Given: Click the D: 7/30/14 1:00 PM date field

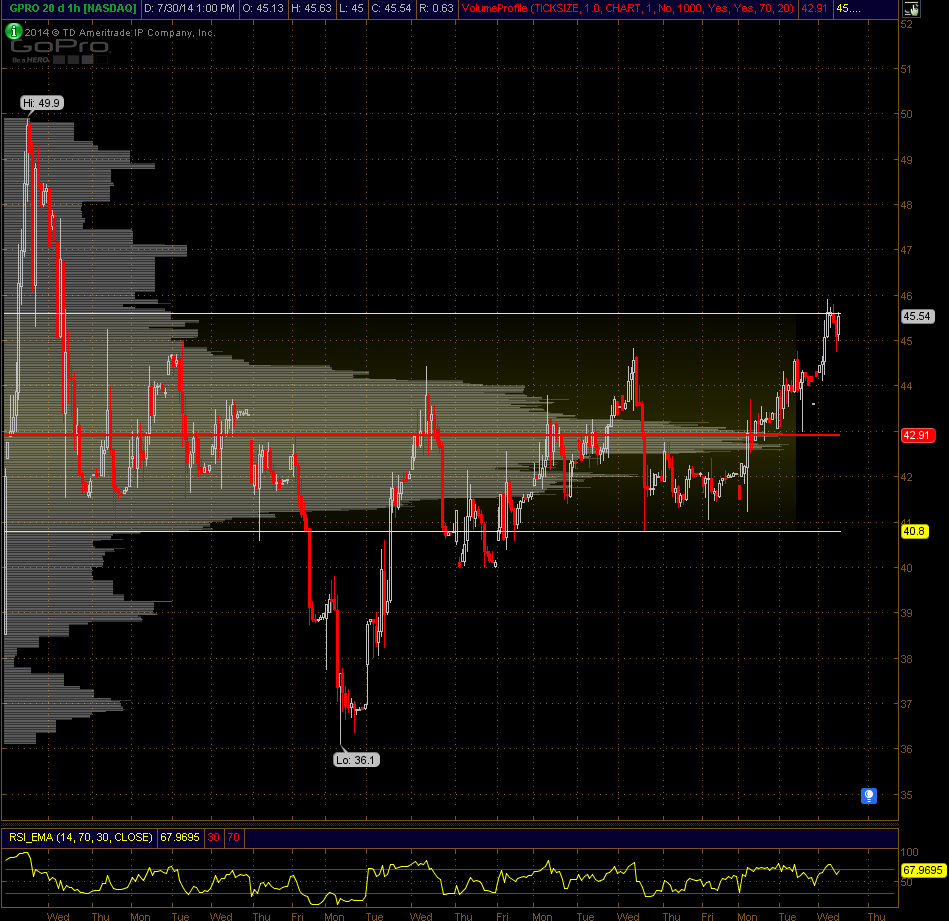Looking at the screenshot, I should pyautogui.click(x=189, y=8).
